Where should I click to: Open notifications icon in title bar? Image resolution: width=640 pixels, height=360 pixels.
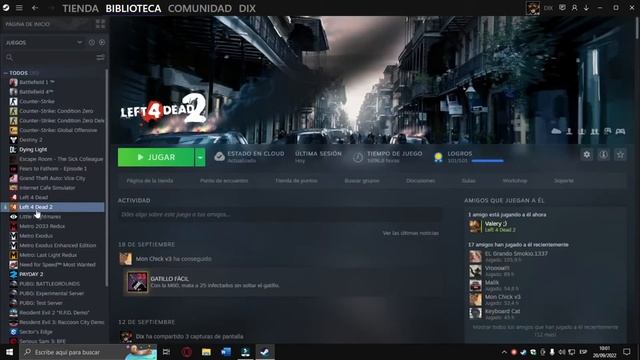click(562, 8)
